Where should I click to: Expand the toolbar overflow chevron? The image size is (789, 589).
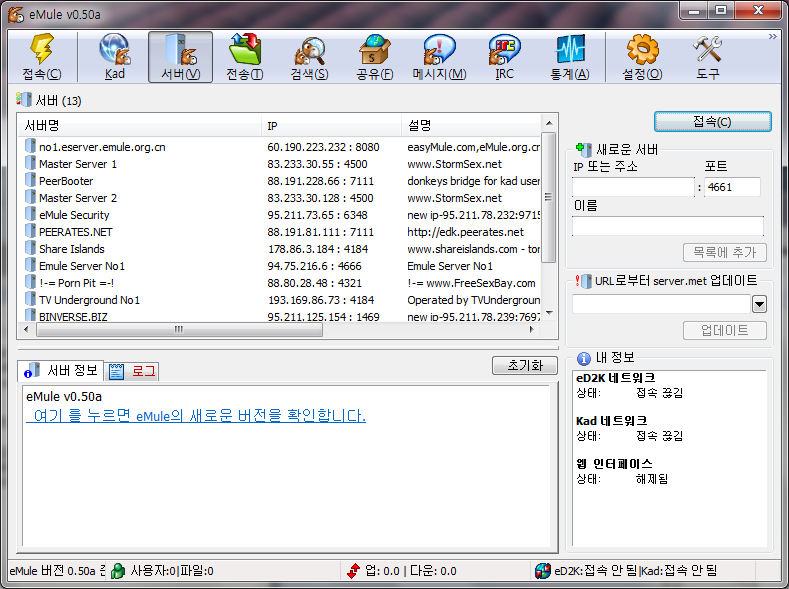point(772,36)
